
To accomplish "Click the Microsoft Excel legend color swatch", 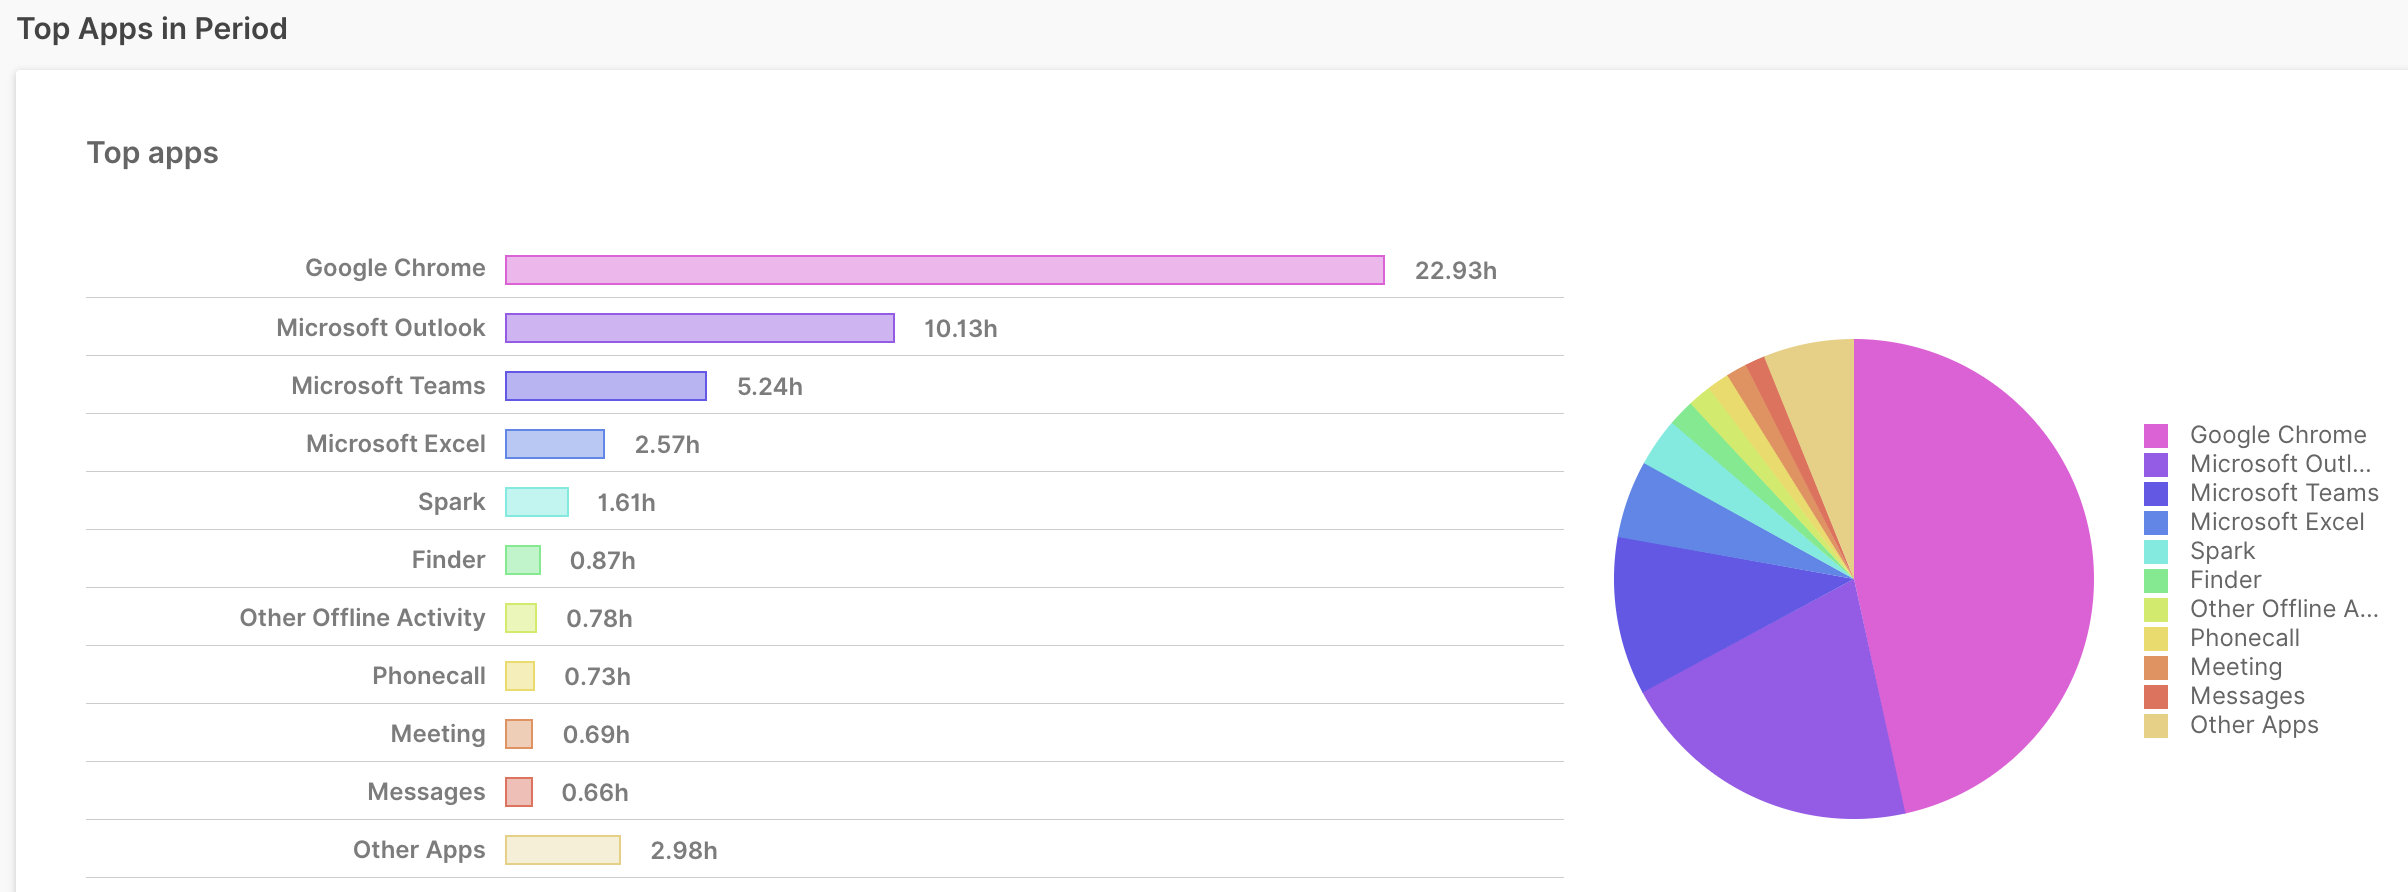I will click(2156, 522).
